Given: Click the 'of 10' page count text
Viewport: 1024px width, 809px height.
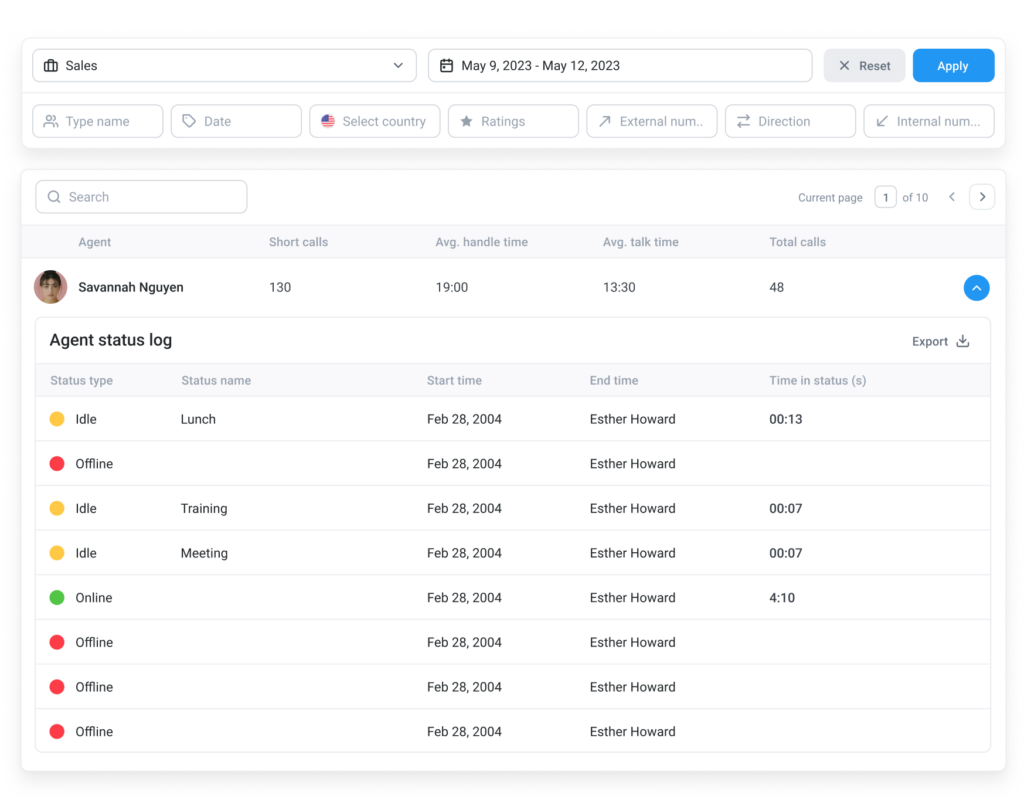Looking at the screenshot, I should pos(915,197).
